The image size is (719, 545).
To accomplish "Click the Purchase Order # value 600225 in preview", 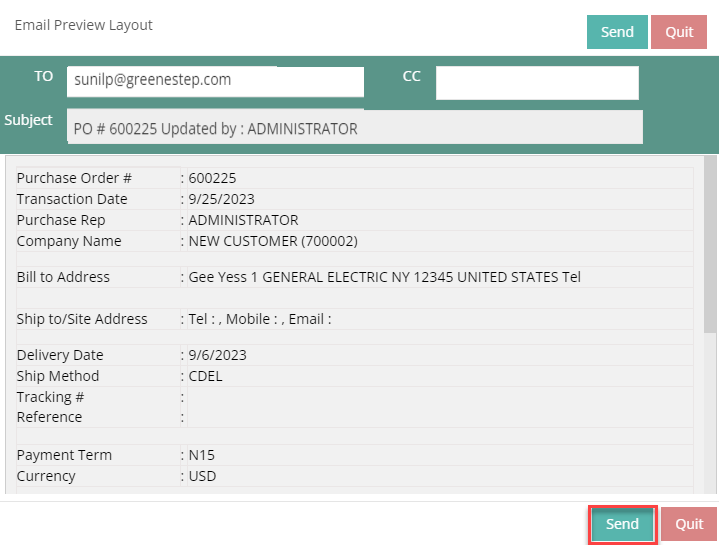I will (212, 178).
